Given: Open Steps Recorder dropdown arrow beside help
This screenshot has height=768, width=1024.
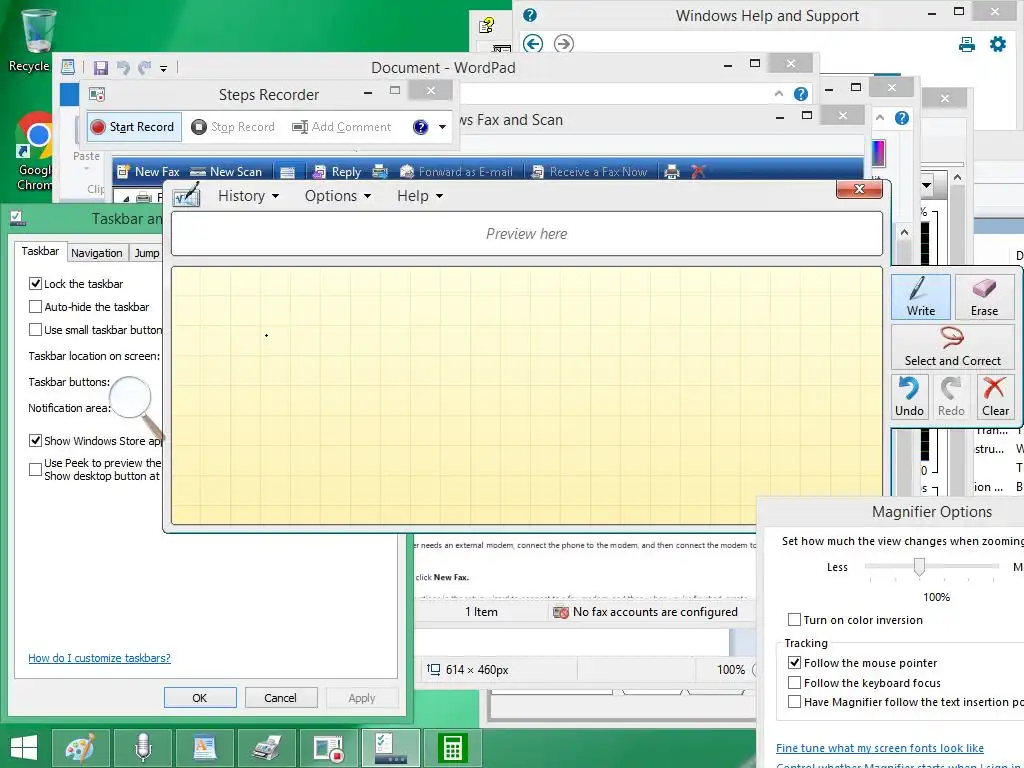Looking at the screenshot, I should (442, 127).
